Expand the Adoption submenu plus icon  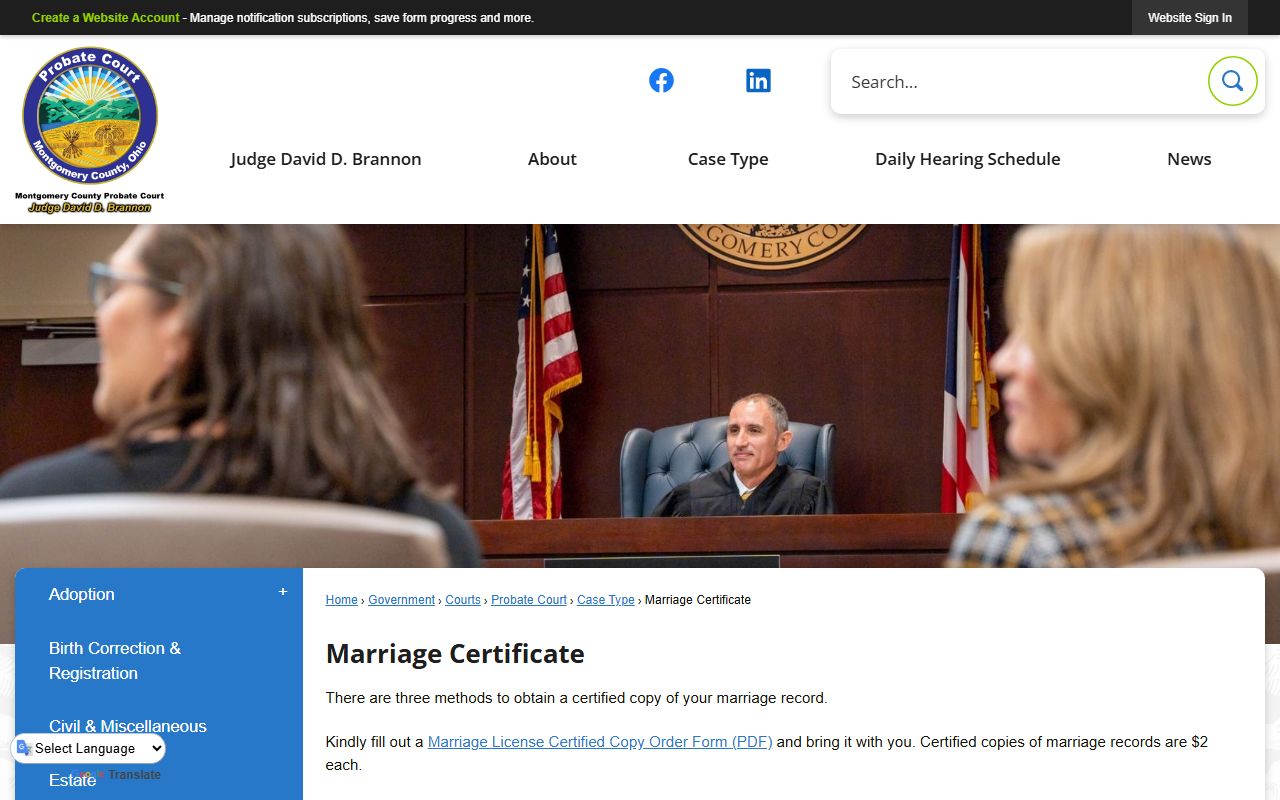283,592
